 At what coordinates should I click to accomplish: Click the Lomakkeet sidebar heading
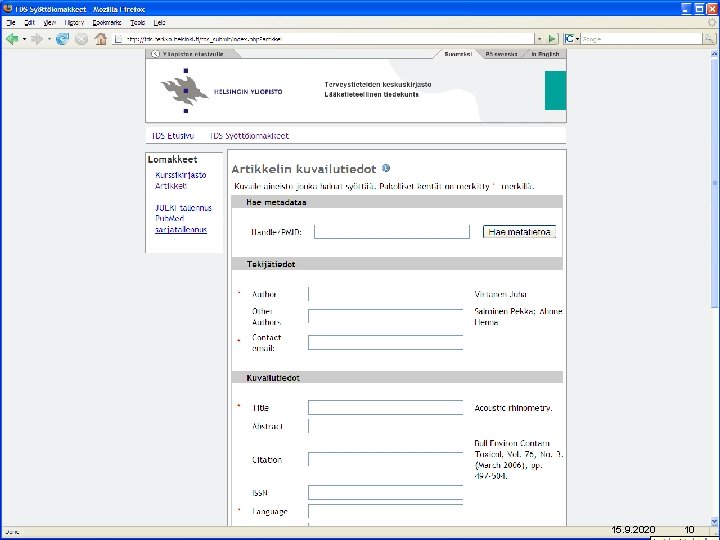pyautogui.click(x=172, y=159)
